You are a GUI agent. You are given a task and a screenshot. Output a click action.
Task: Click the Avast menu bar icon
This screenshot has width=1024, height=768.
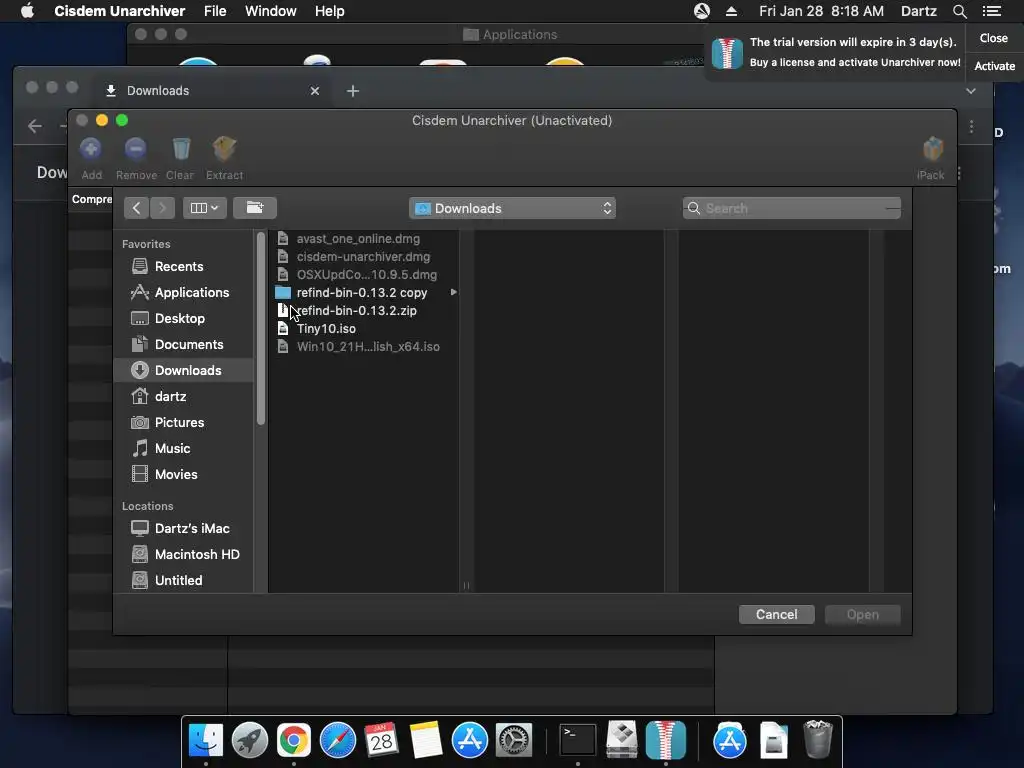[x=701, y=11]
